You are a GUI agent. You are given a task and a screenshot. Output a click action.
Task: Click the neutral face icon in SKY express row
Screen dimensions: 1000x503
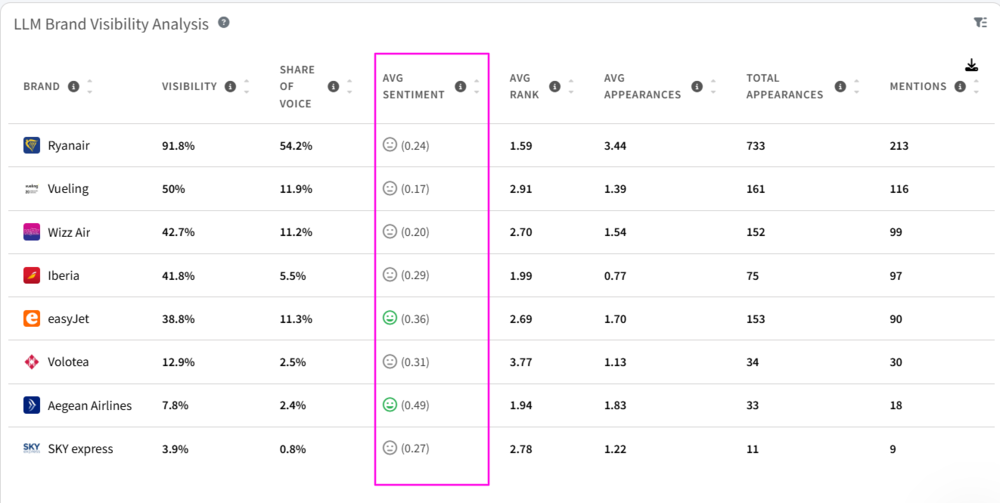[x=390, y=448]
